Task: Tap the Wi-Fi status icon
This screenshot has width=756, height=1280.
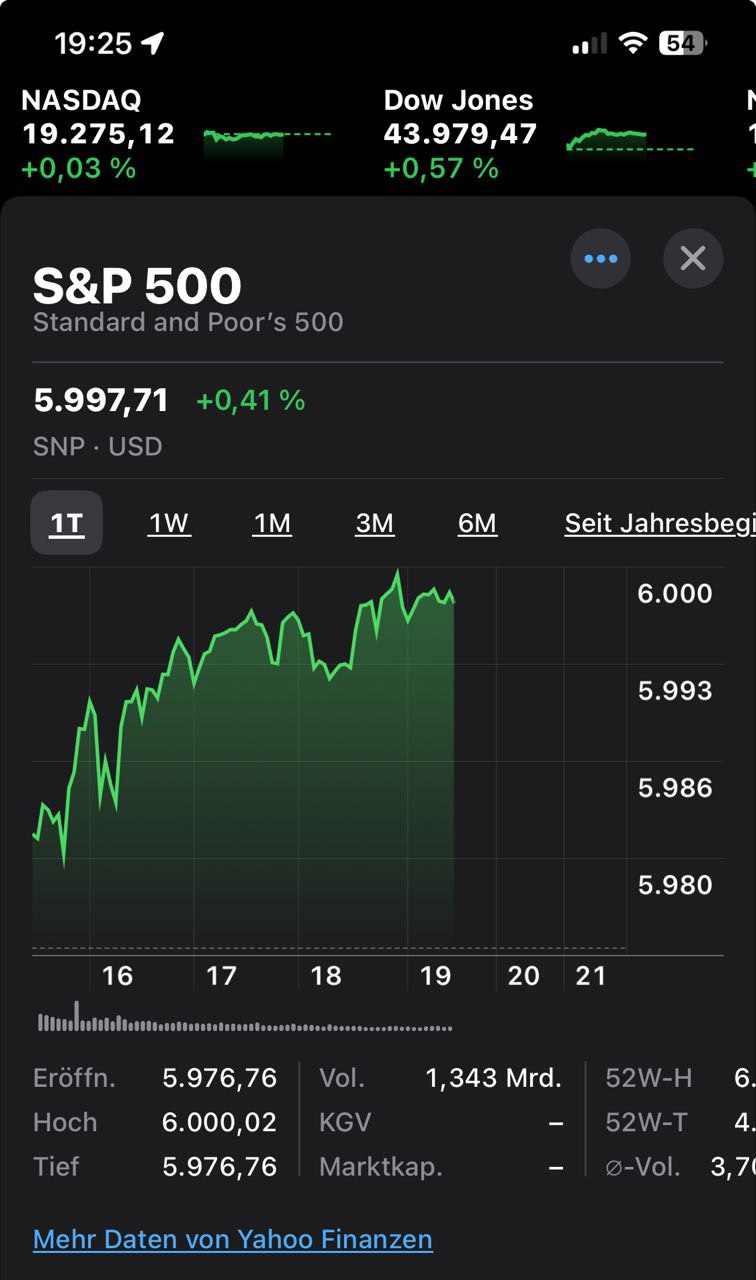Action: click(x=632, y=43)
